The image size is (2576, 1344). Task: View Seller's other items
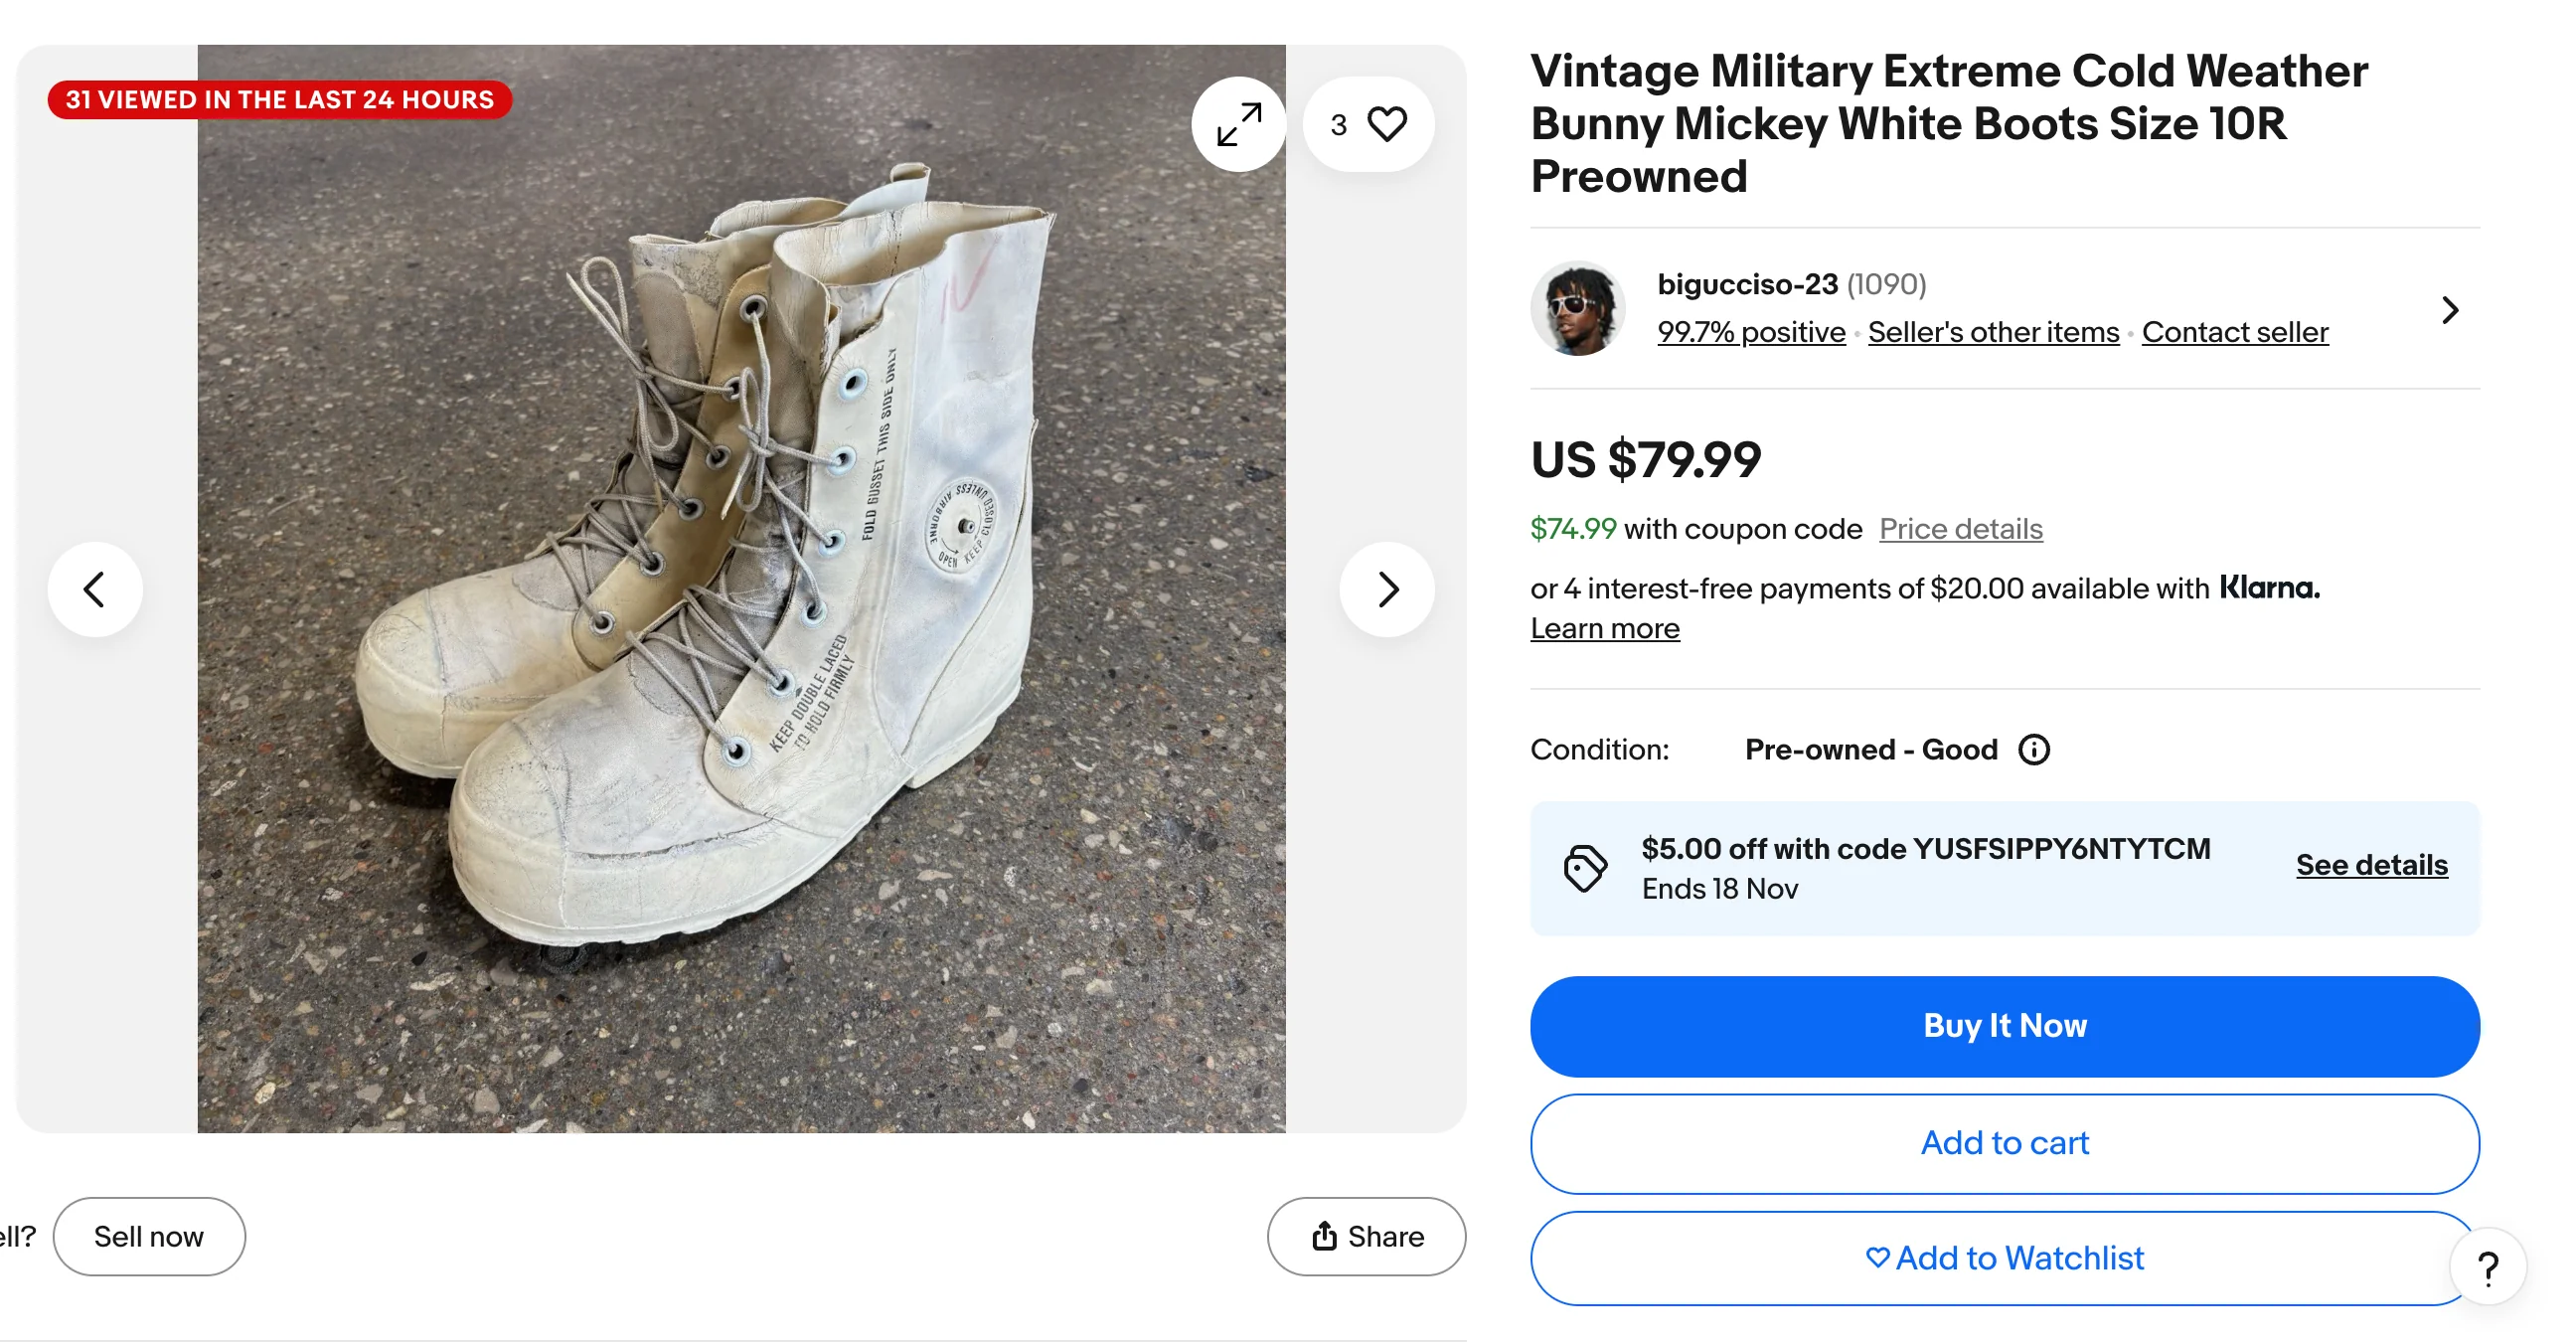[x=1993, y=332]
